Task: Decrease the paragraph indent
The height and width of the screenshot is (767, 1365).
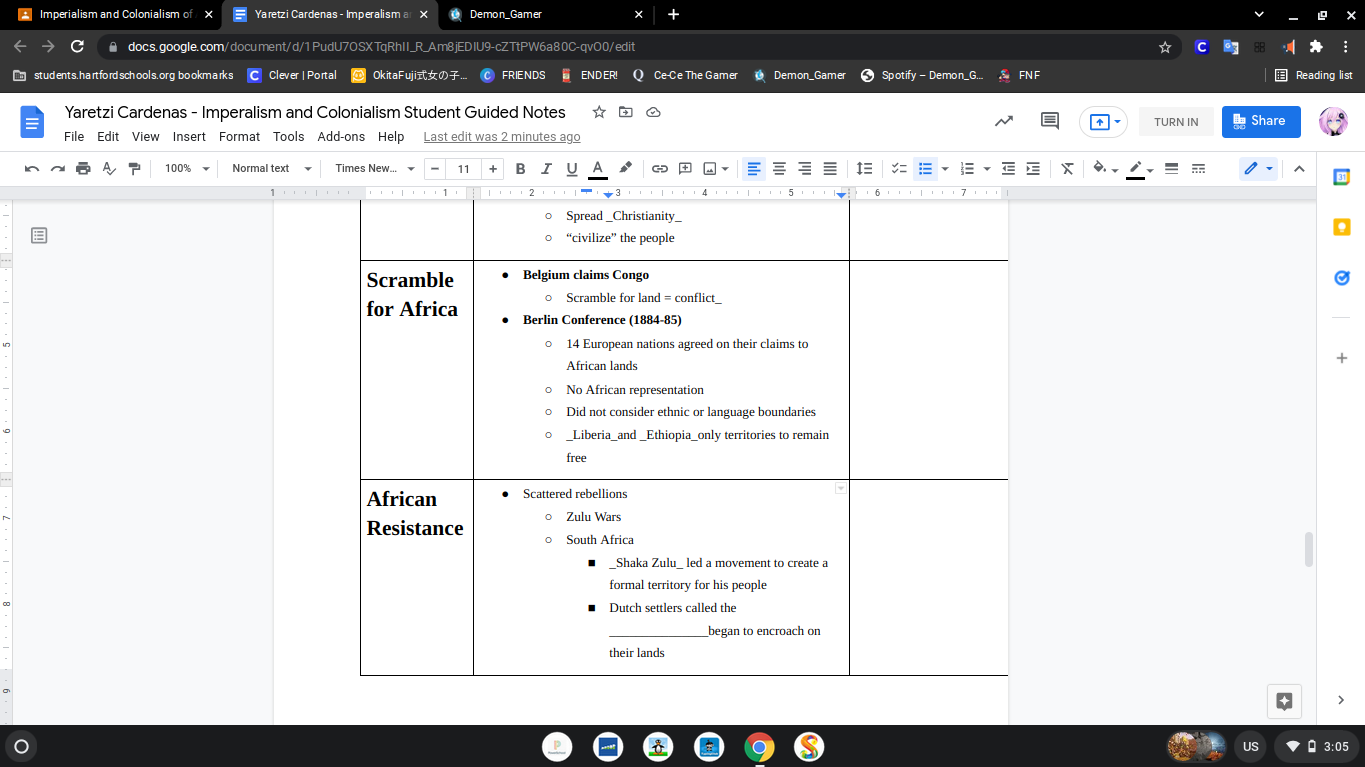Action: [1008, 169]
